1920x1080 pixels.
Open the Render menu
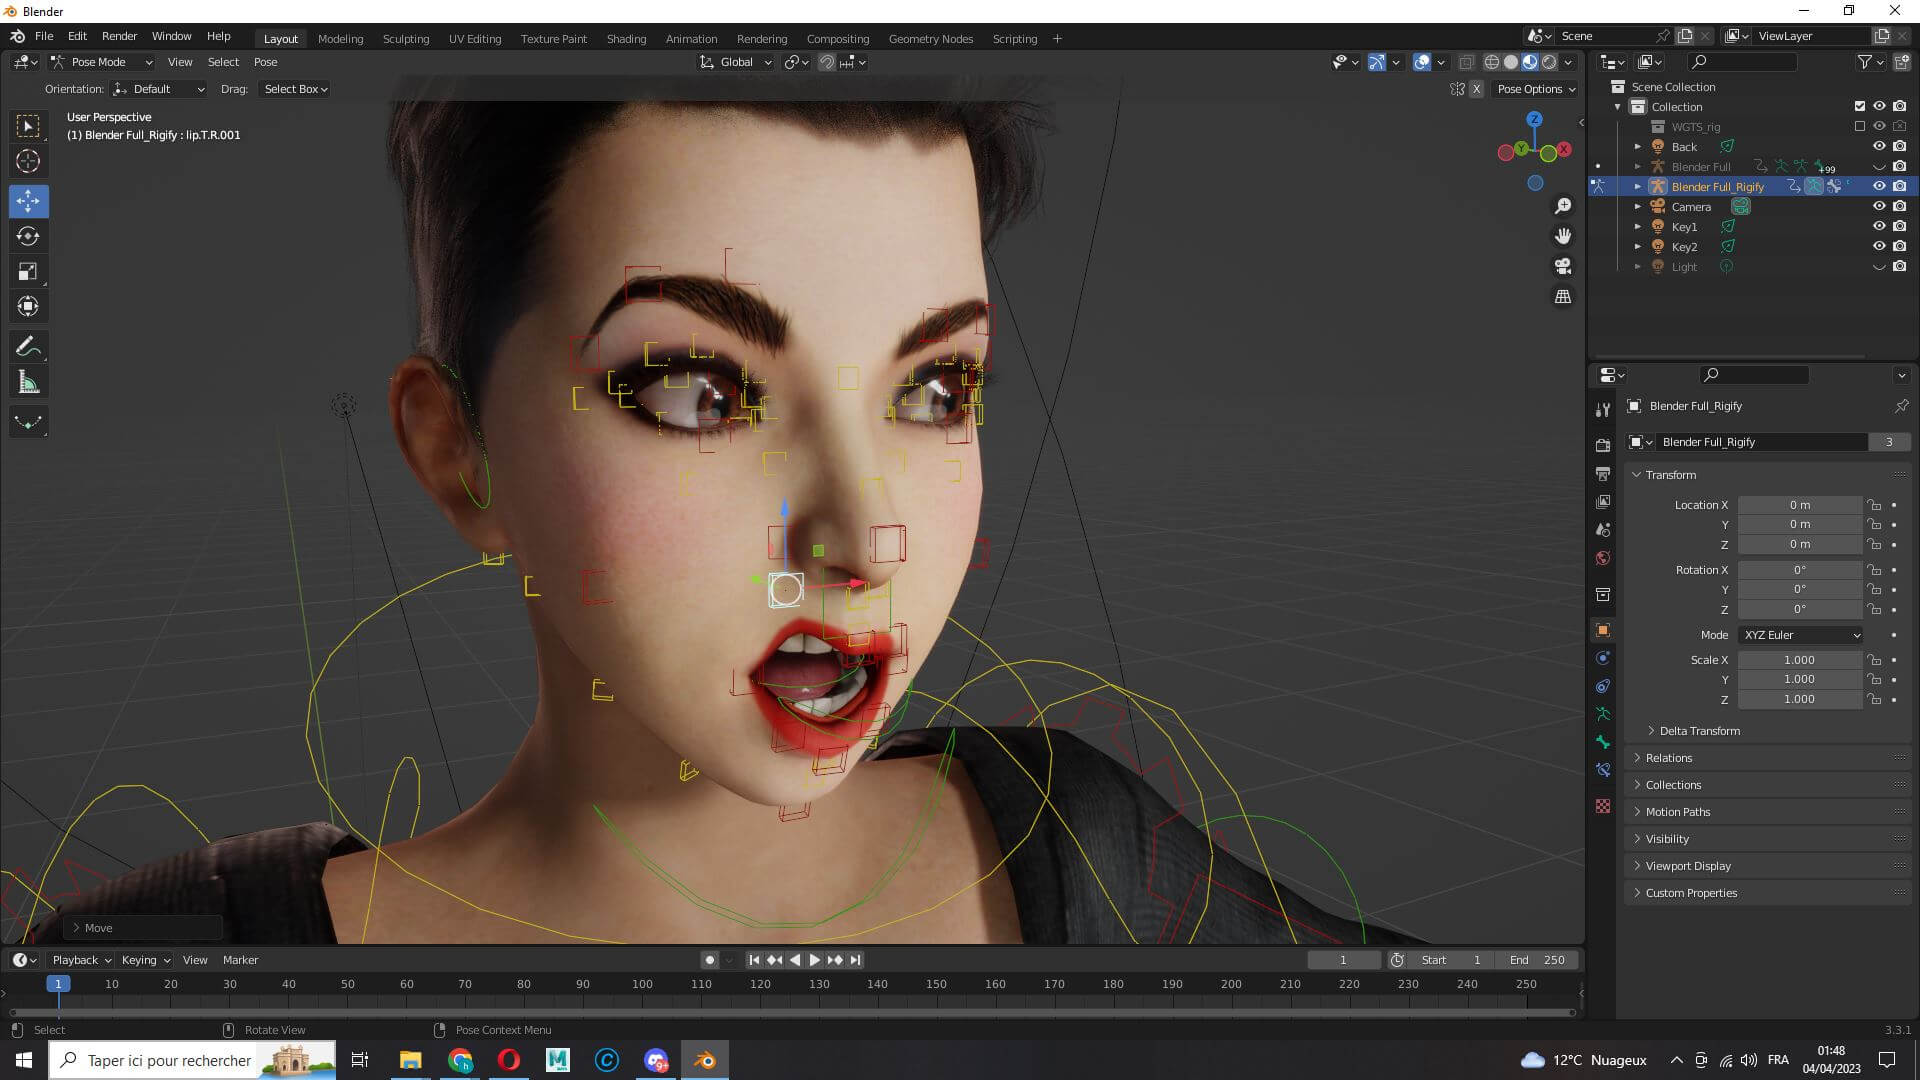[119, 36]
